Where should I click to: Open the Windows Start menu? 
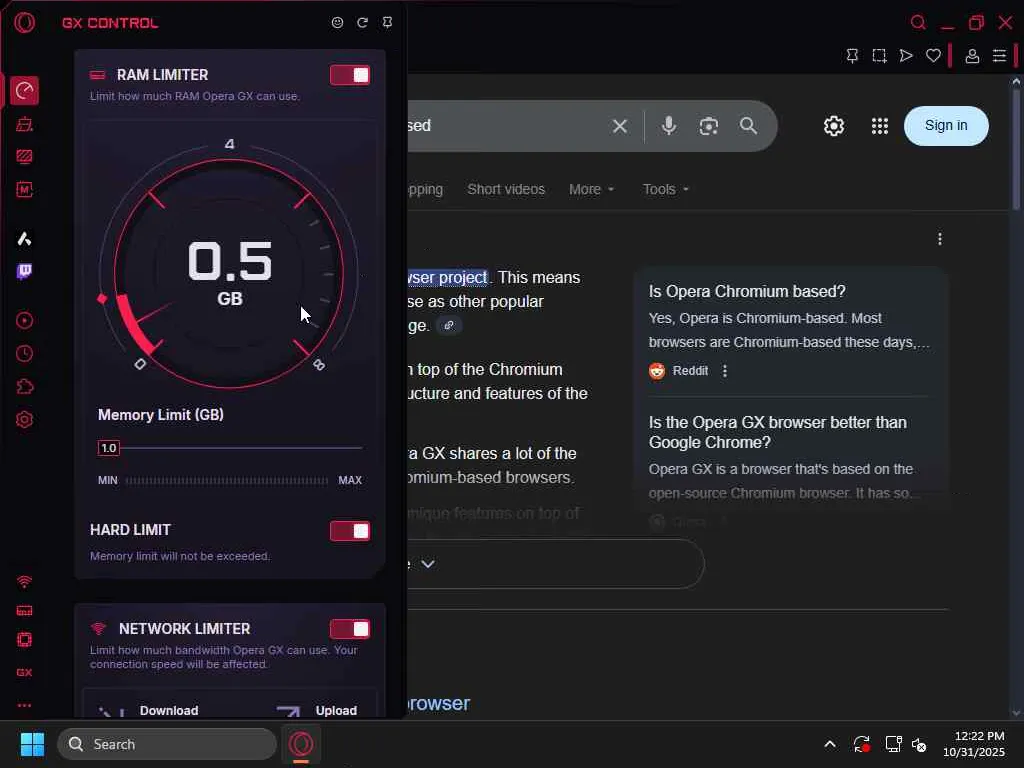coord(33,744)
